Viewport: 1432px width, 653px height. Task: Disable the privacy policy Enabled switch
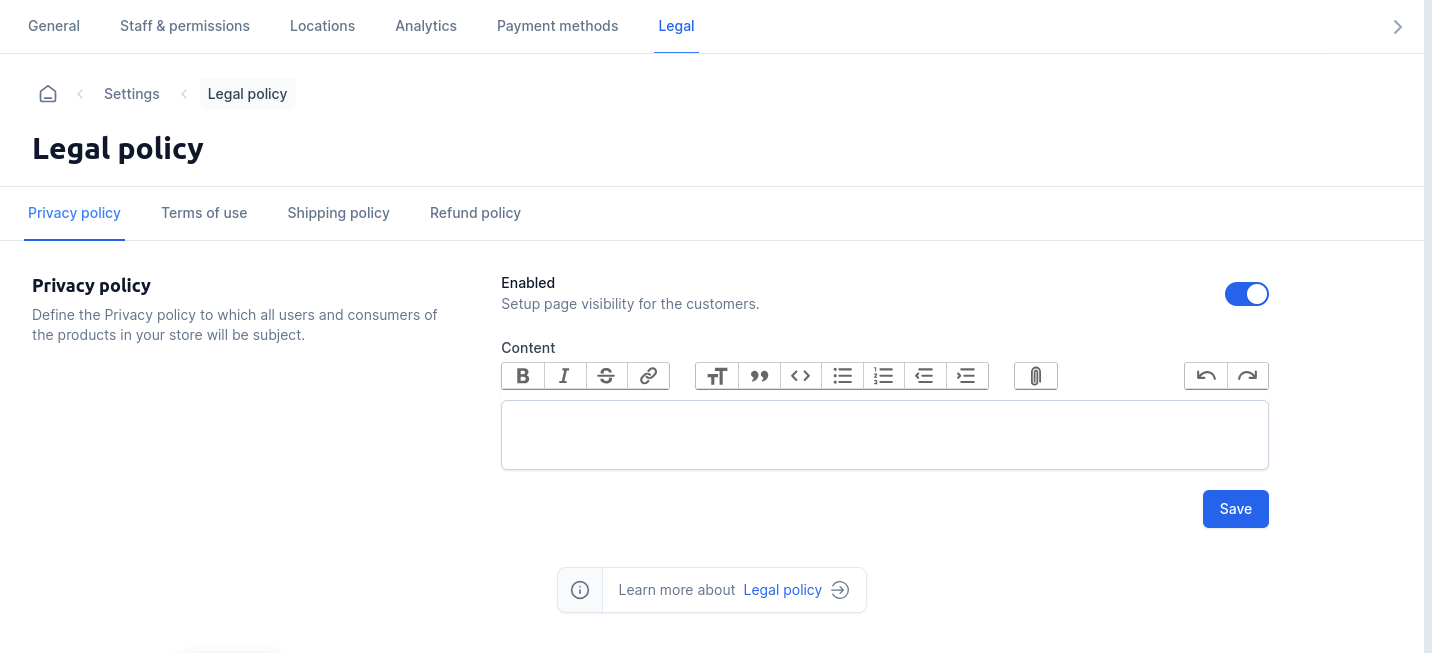[1246, 294]
